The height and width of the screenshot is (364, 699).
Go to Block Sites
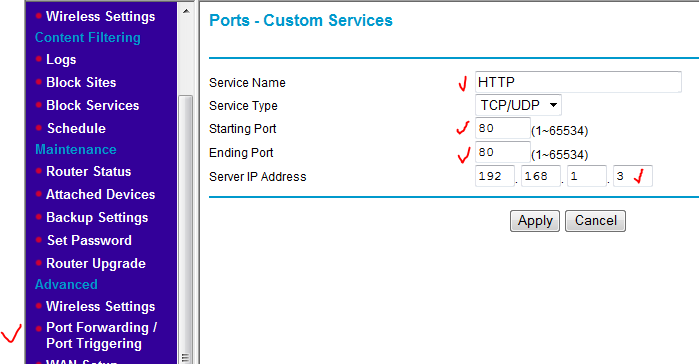[x=81, y=82]
